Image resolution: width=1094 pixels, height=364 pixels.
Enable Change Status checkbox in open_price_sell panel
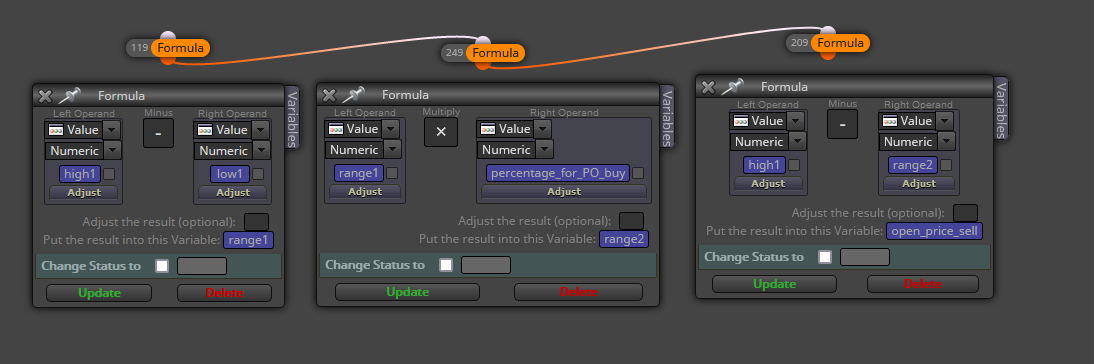tap(825, 257)
